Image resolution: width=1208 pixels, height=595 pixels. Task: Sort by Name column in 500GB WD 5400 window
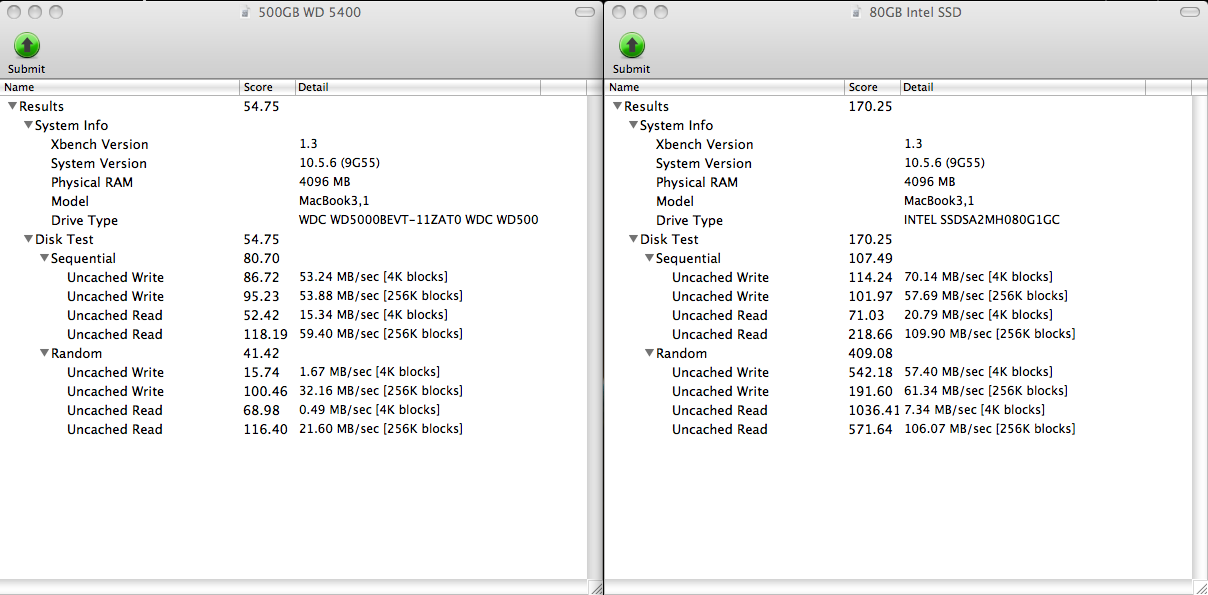coord(120,87)
